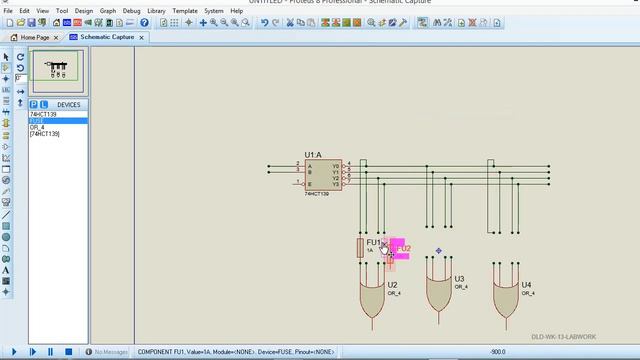The height and width of the screenshot is (360, 640).
Task: Pause the simulation
Action: point(50,351)
